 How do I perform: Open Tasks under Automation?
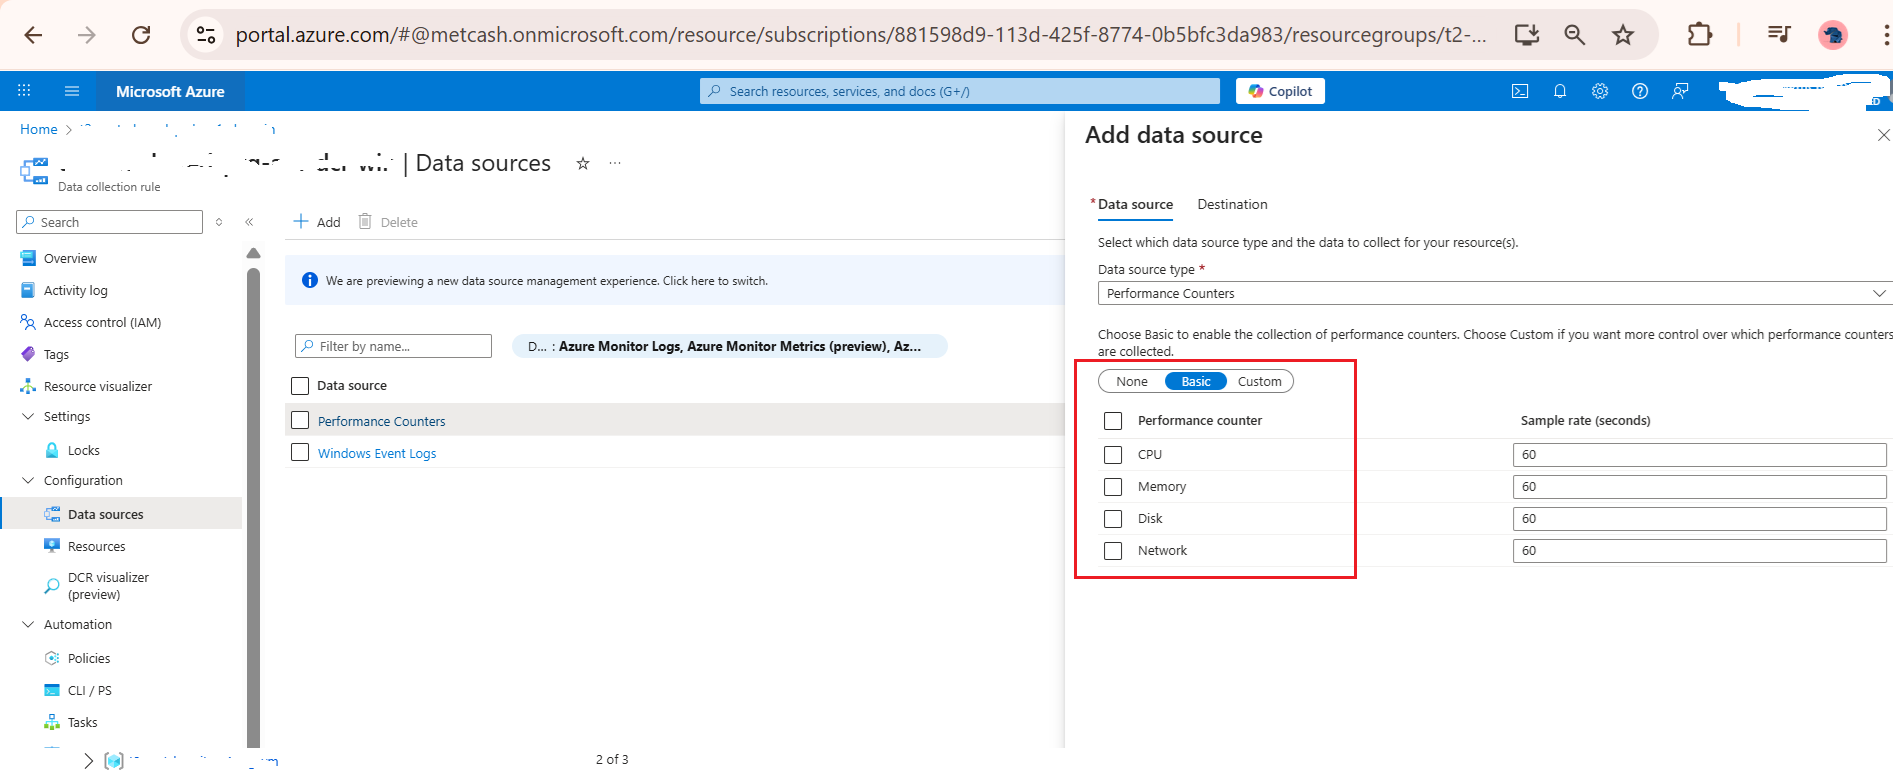(x=82, y=722)
